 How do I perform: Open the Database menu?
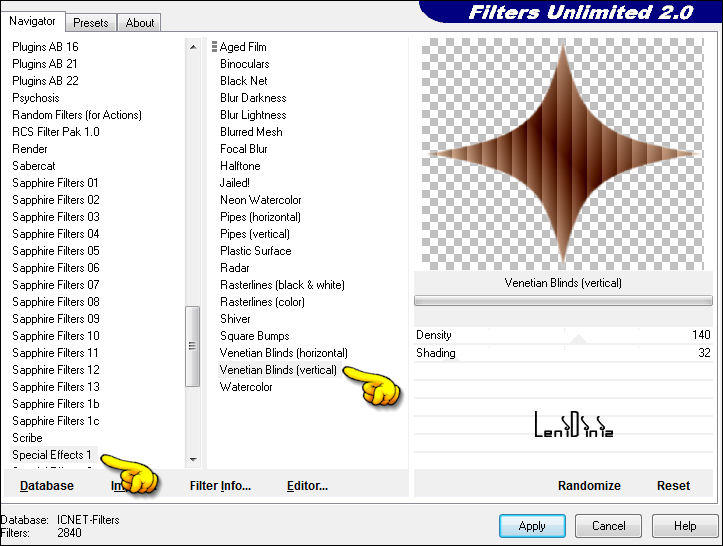pos(47,486)
